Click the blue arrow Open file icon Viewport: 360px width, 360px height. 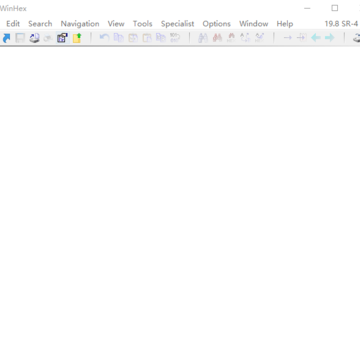click(6, 38)
